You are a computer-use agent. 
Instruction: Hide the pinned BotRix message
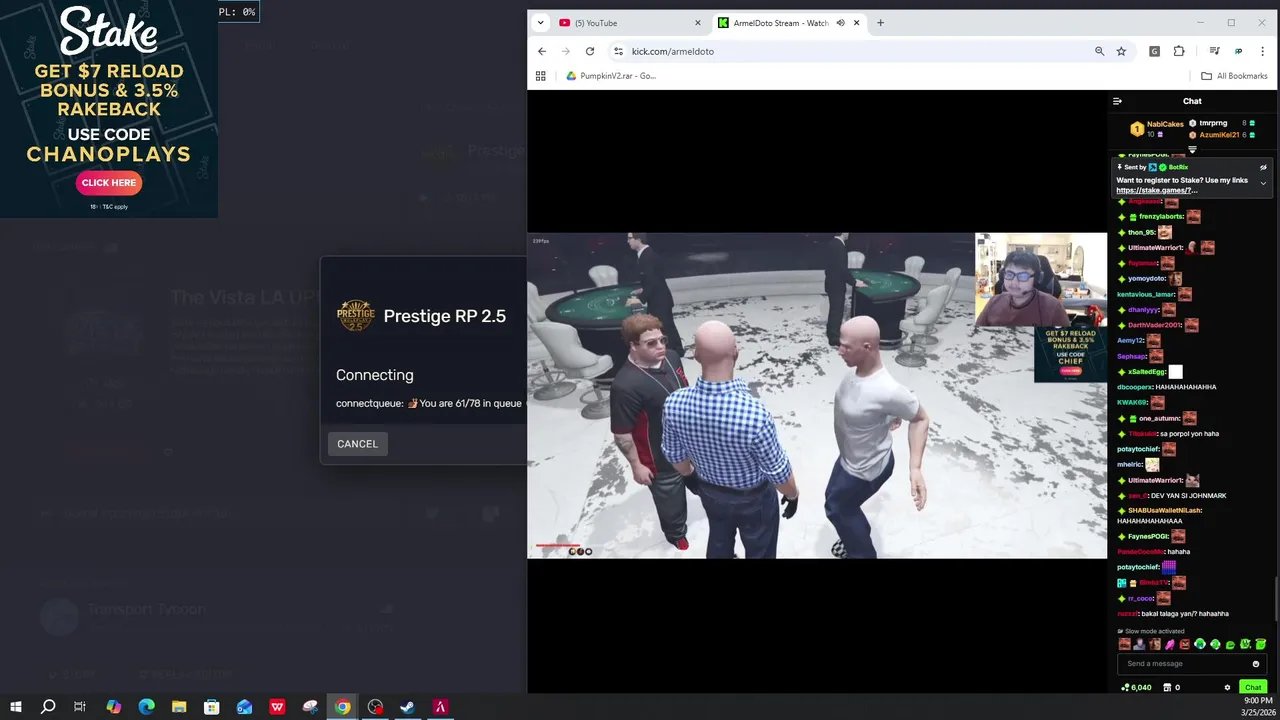(1263, 168)
